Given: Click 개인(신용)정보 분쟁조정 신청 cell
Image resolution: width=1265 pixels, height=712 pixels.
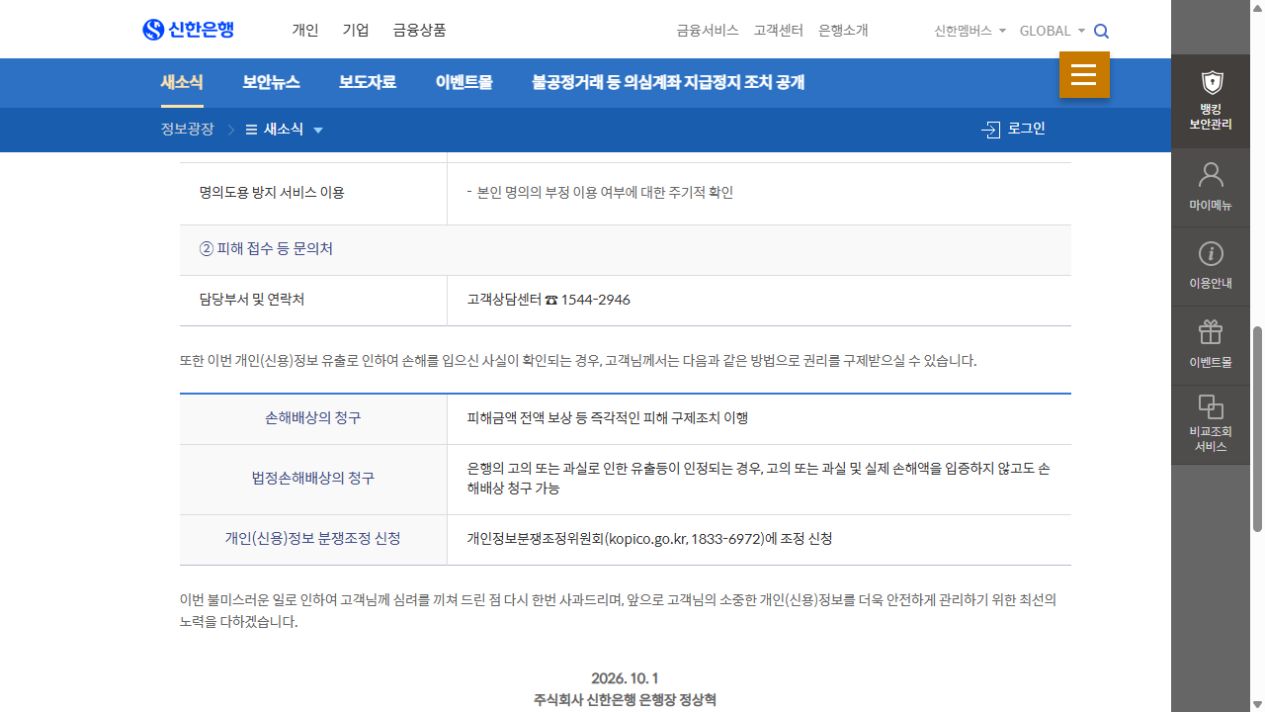Looking at the screenshot, I should tap(313, 539).
